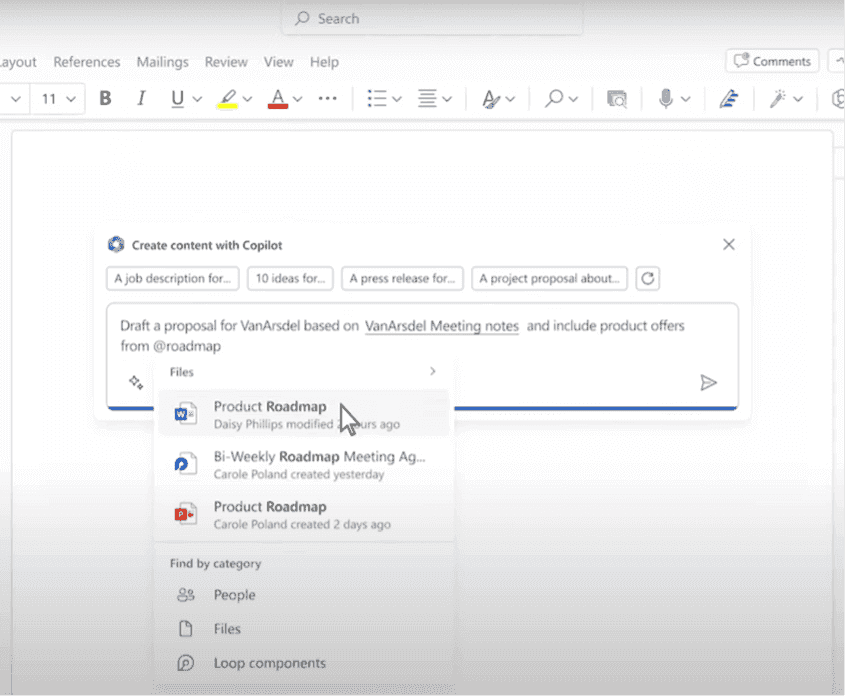This screenshot has height=699, width=849.
Task: Select '10 ideas for...' suggestion
Action: click(x=290, y=278)
